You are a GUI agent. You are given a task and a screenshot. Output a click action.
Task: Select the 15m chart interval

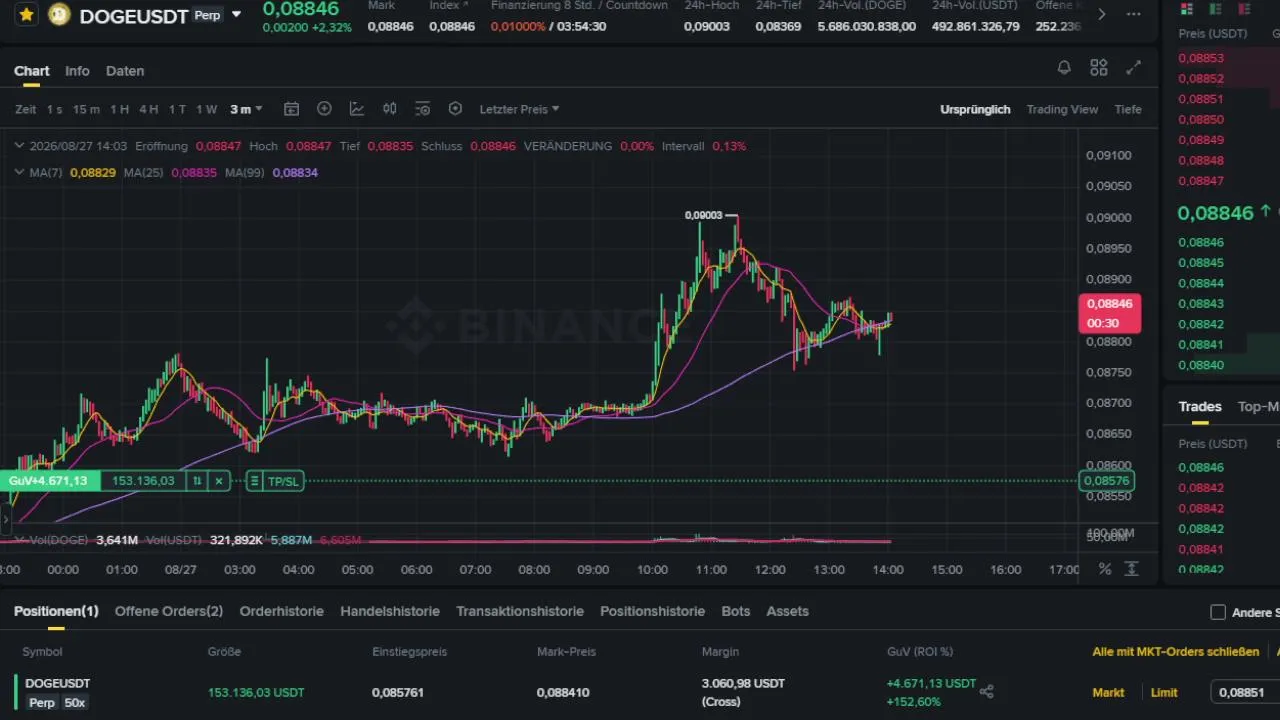pos(86,109)
